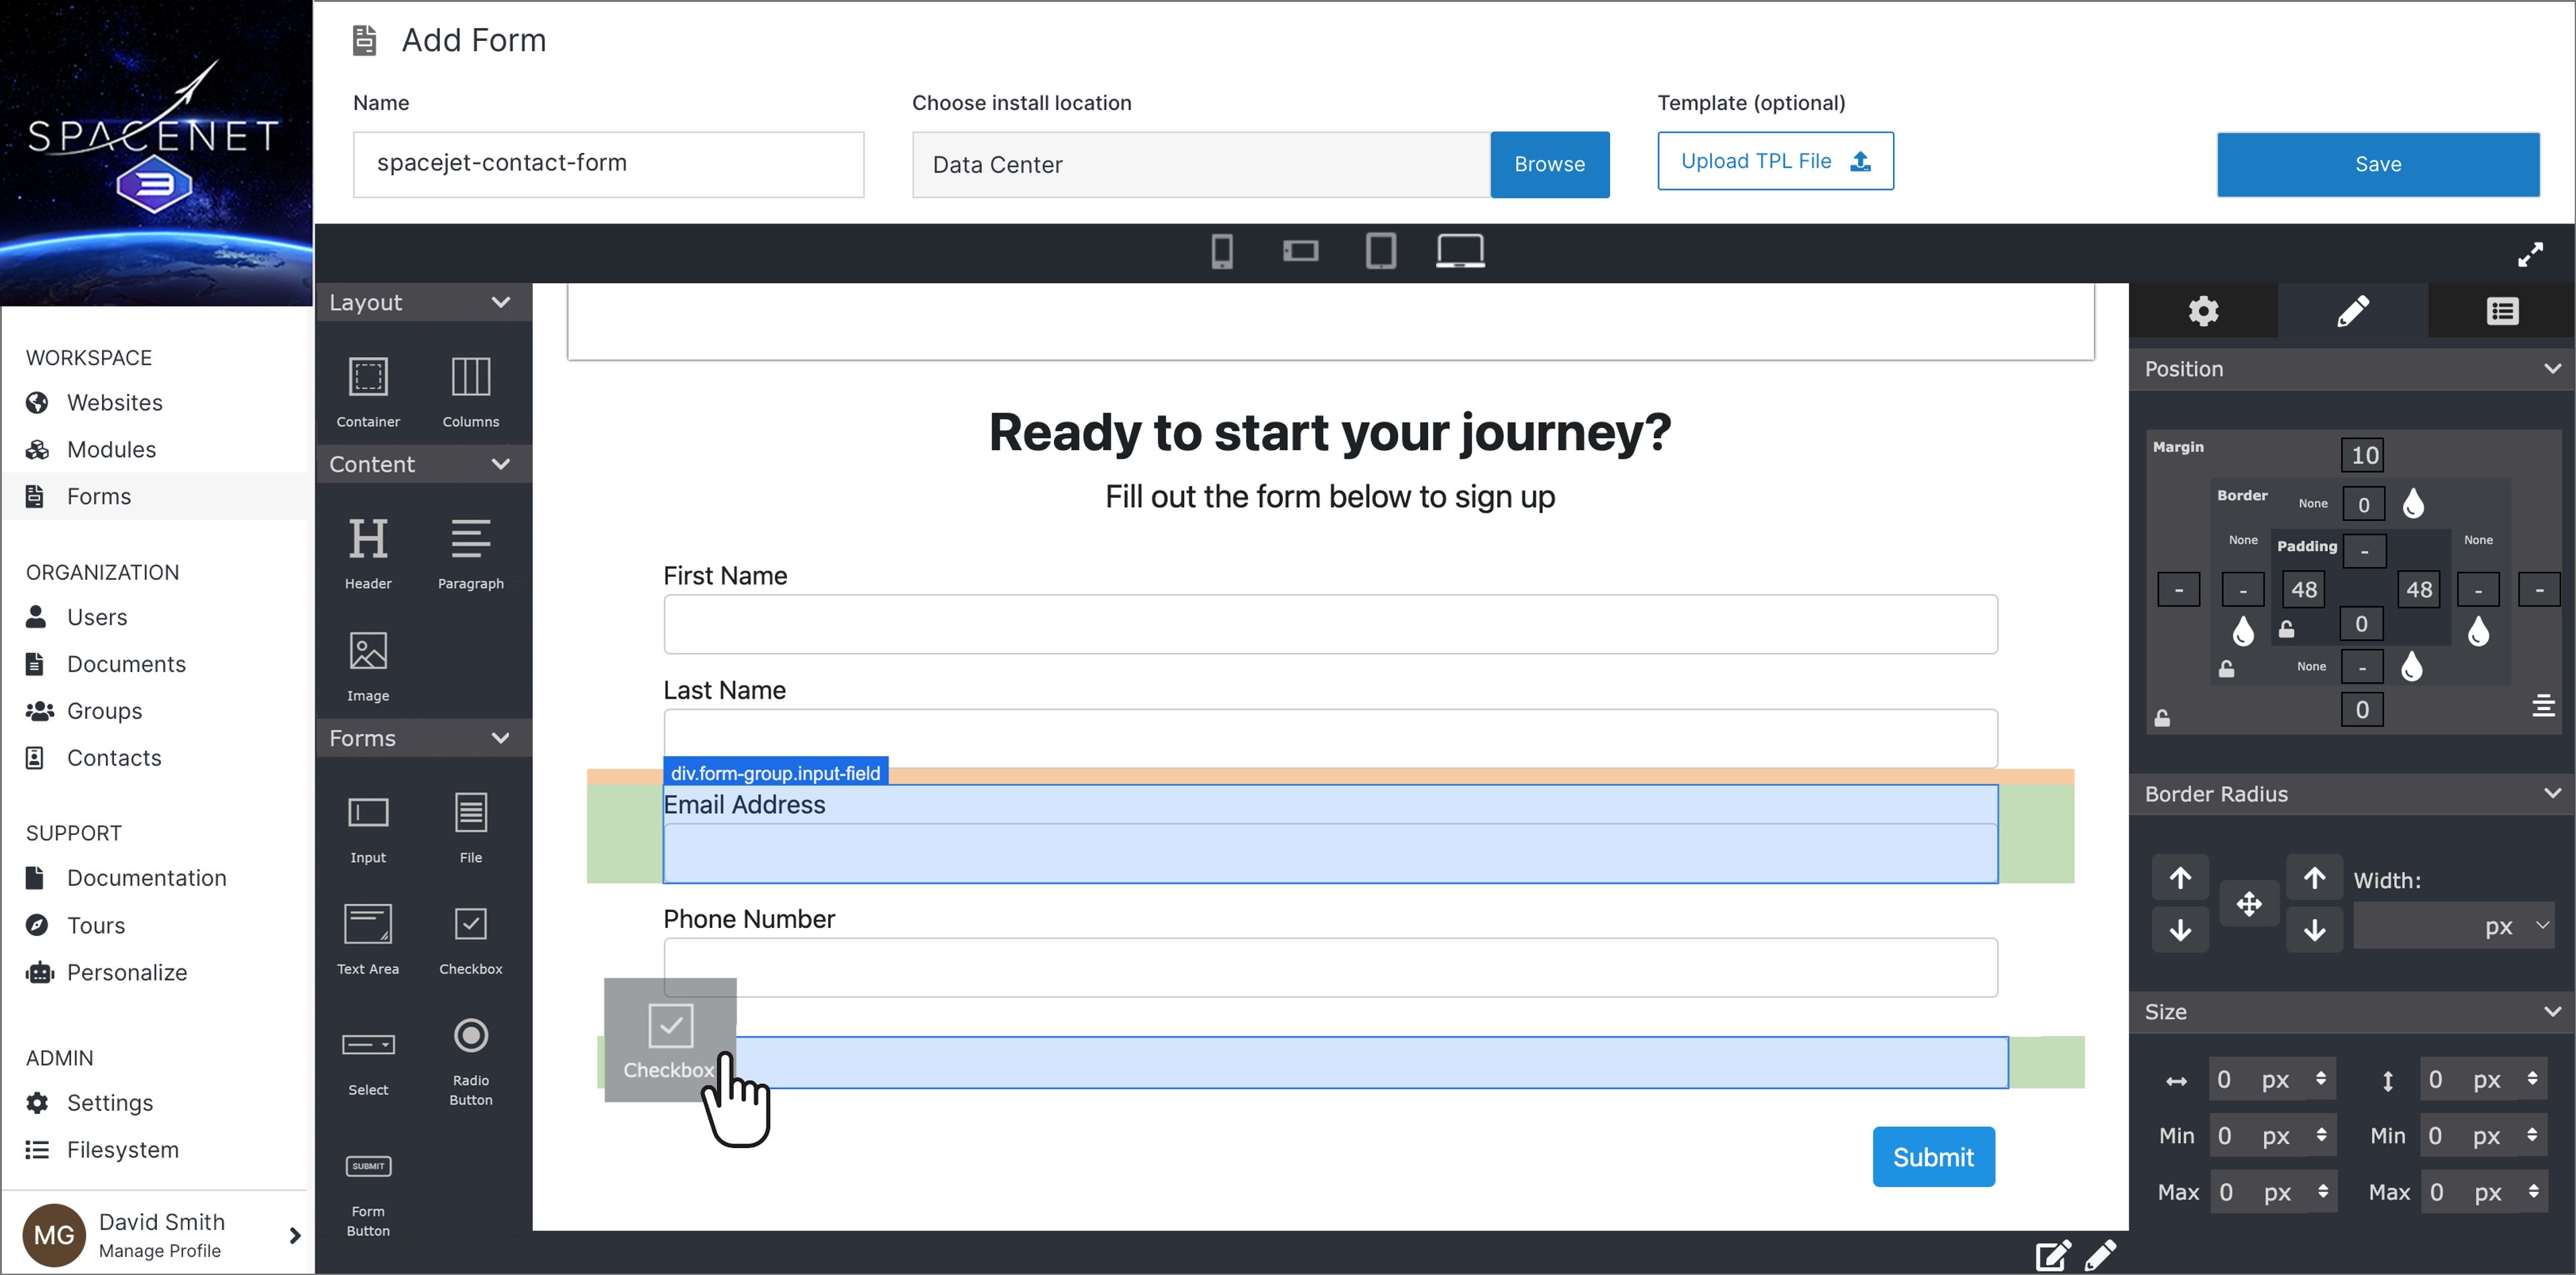The height and width of the screenshot is (1275, 2576).
Task: Pick the Input form element
Action: pos(368,829)
